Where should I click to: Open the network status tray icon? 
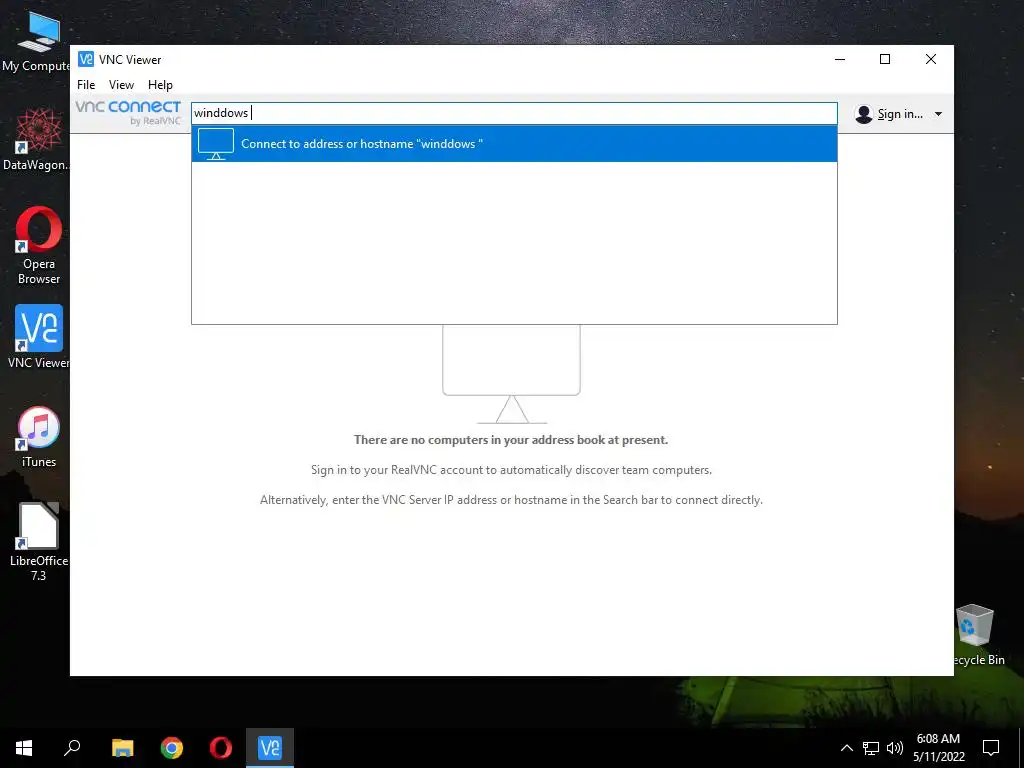click(x=871, y=748)
